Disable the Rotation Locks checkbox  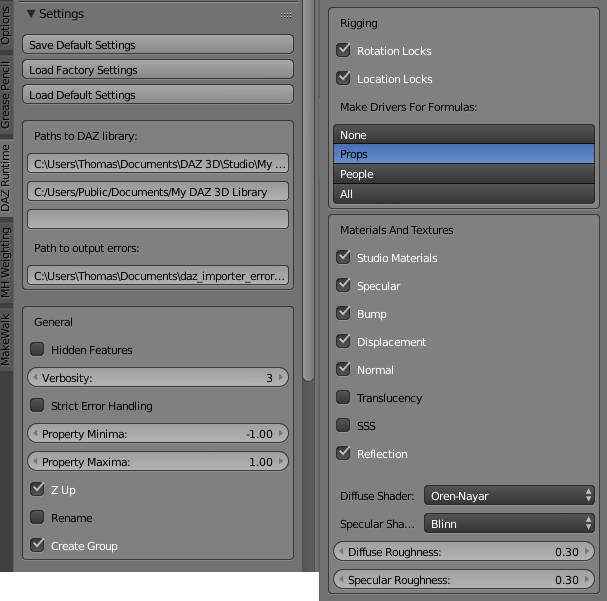(x=343, y=50)
